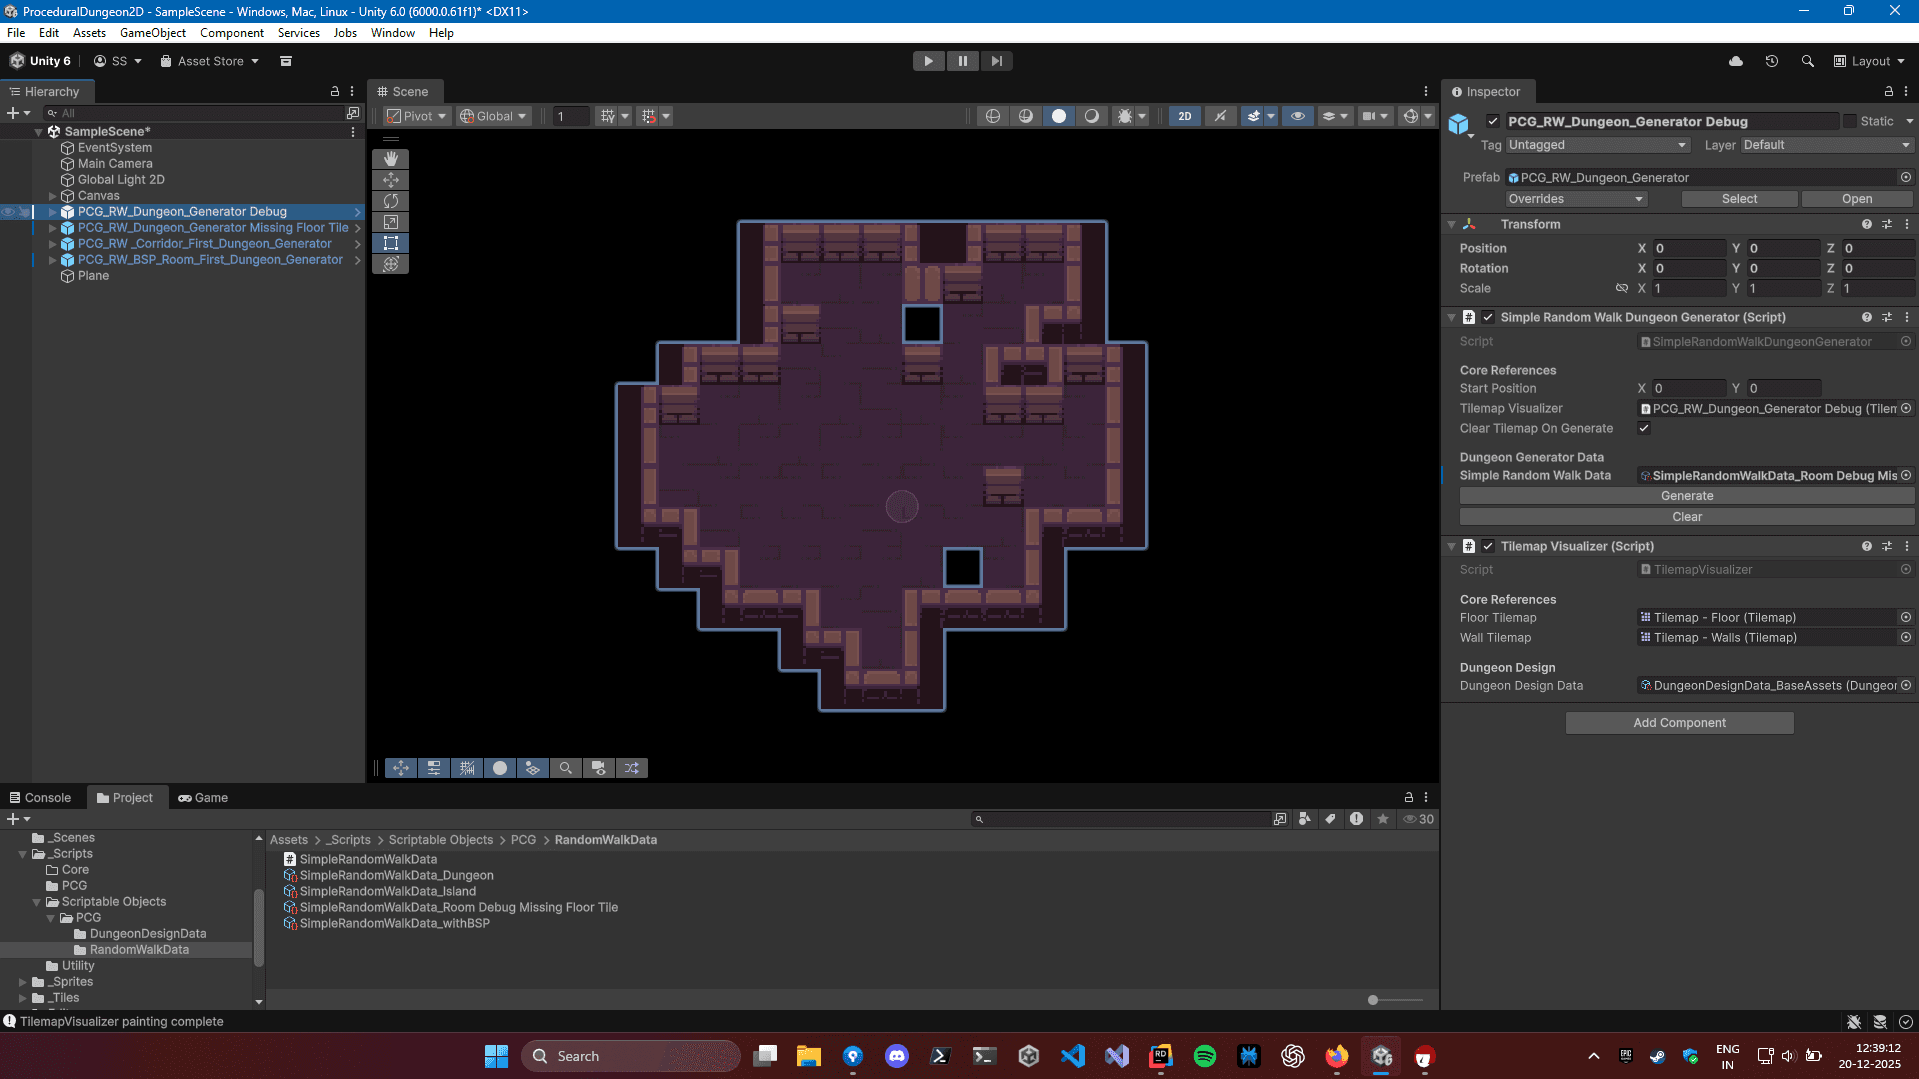This screenshot has width=1919, height=1079.
Task: Open Spotify from the Windows taskbar
Action: [1204, 1056]
